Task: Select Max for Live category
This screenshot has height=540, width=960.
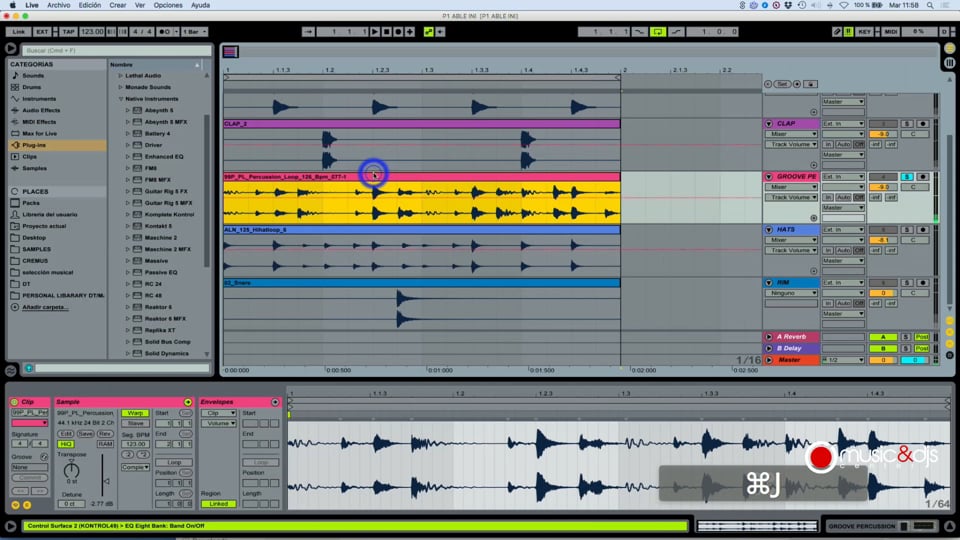Action: [39, 133]
